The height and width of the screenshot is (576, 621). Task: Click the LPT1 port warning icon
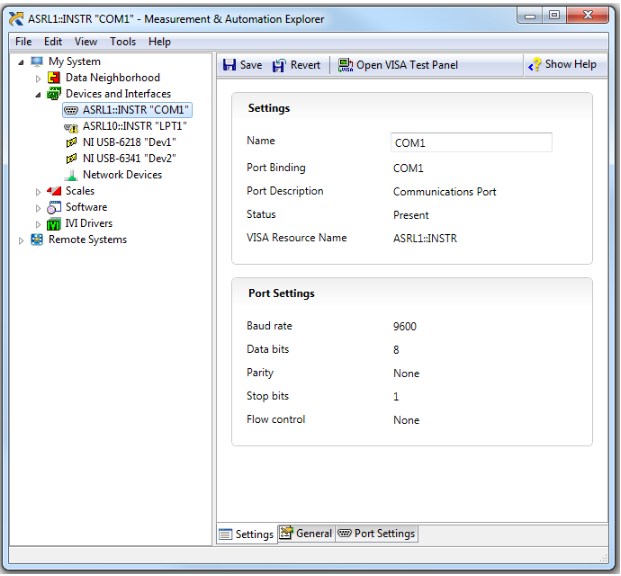pos(71,127)
